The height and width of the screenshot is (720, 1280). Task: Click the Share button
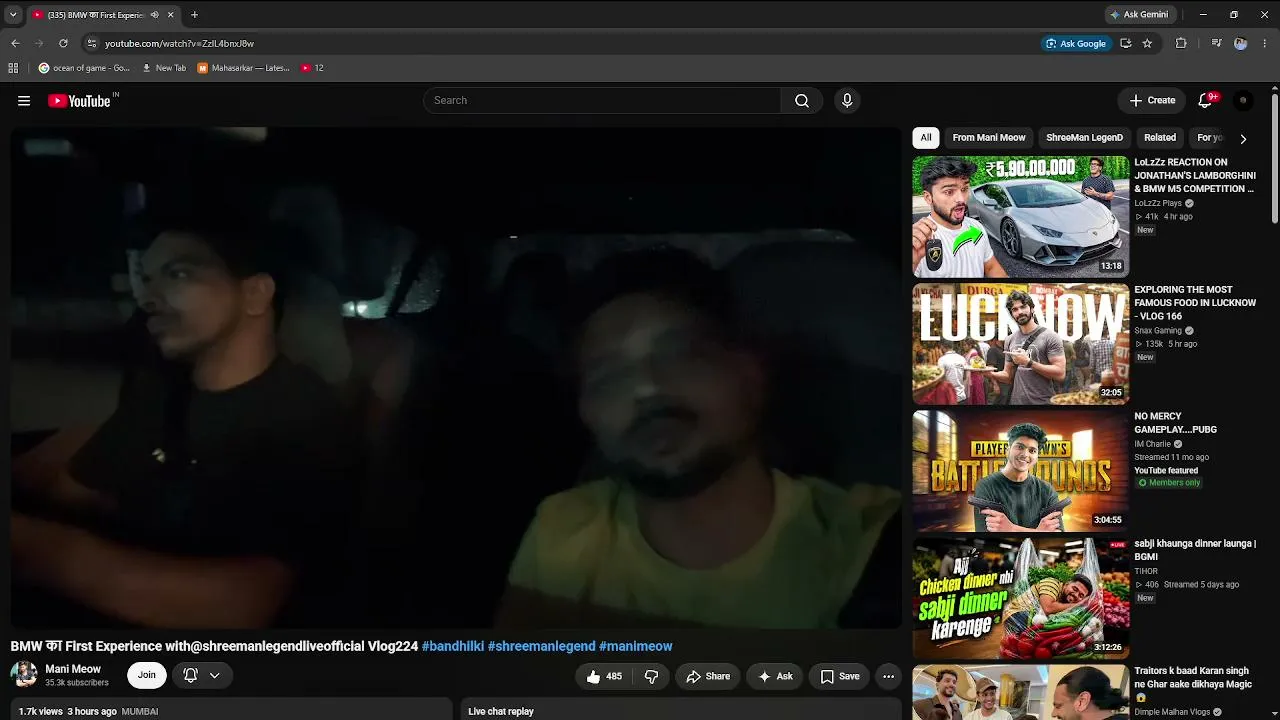[x=708, y=676]
